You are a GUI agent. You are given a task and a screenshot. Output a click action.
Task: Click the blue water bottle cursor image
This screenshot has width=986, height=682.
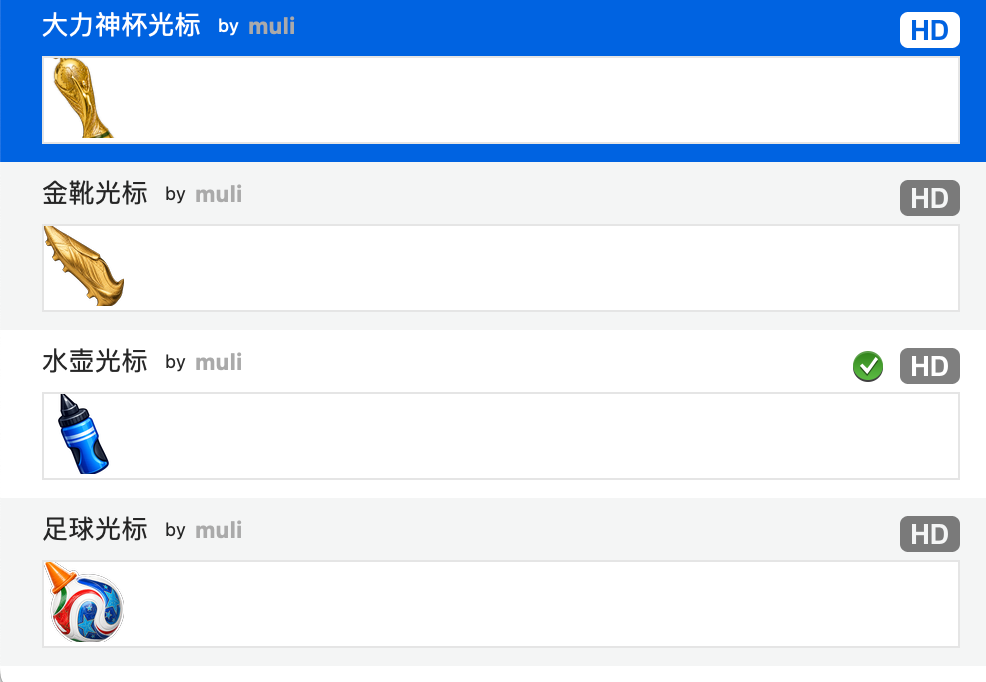83,434
